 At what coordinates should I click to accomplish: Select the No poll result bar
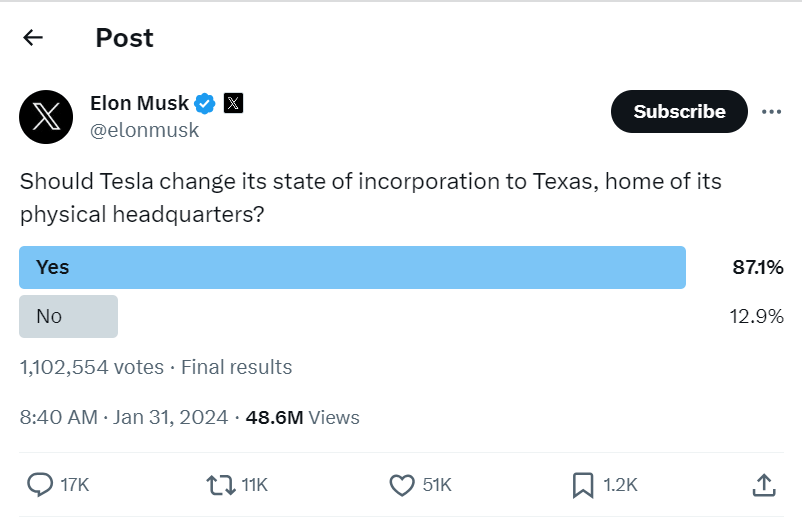pyautogui.click(x=69, y=316)
